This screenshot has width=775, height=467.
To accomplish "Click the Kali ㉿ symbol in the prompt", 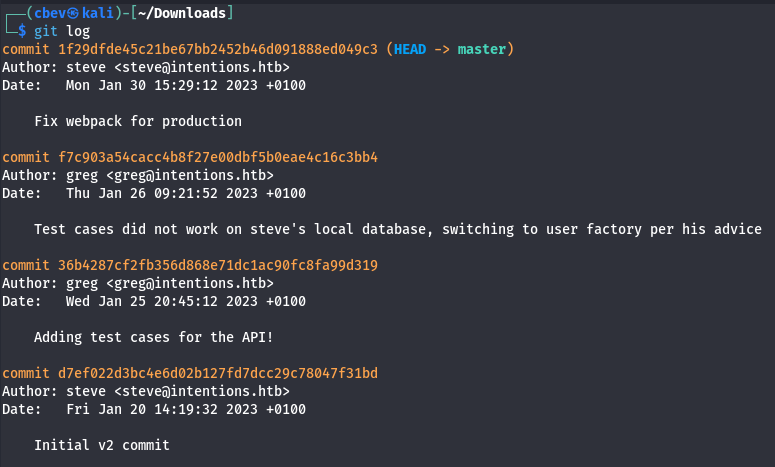I will [x=67, y=13].
